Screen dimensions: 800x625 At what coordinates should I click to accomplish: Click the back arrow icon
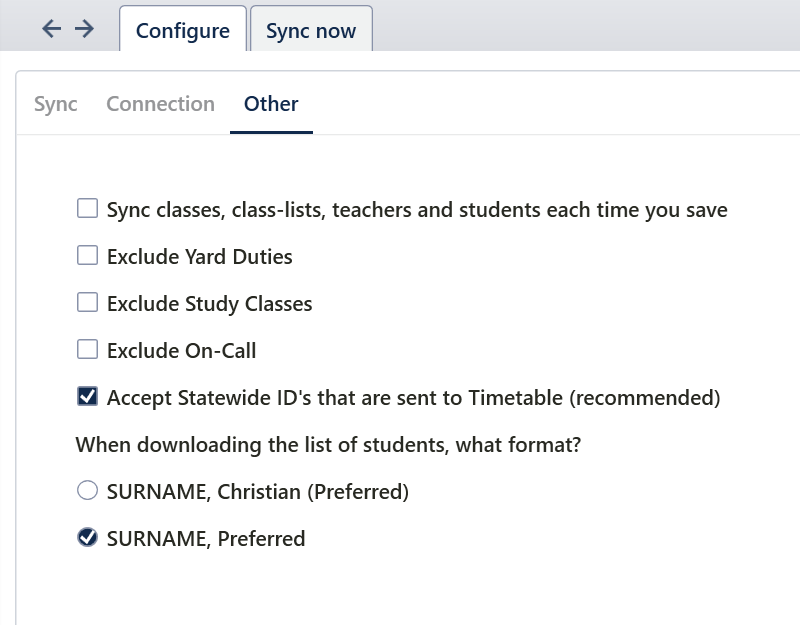(52, 29)
